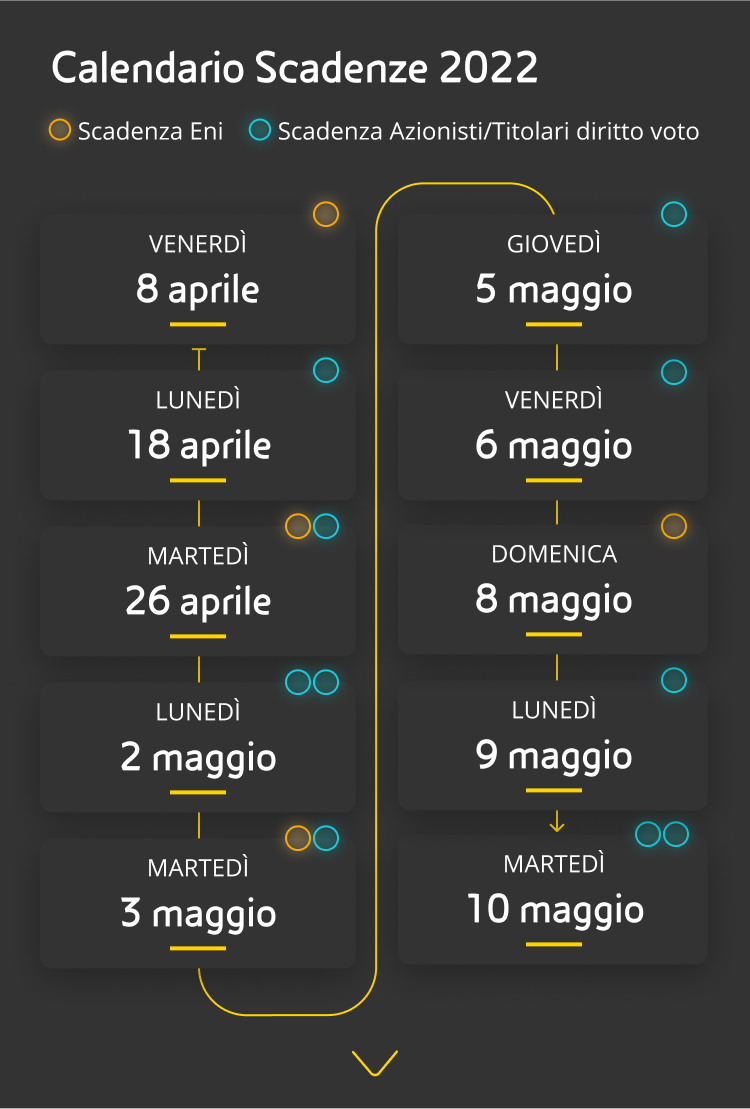Click the cyan marker on 6 maggio card
Screen dimensions: 750x1109
point(674,373)
